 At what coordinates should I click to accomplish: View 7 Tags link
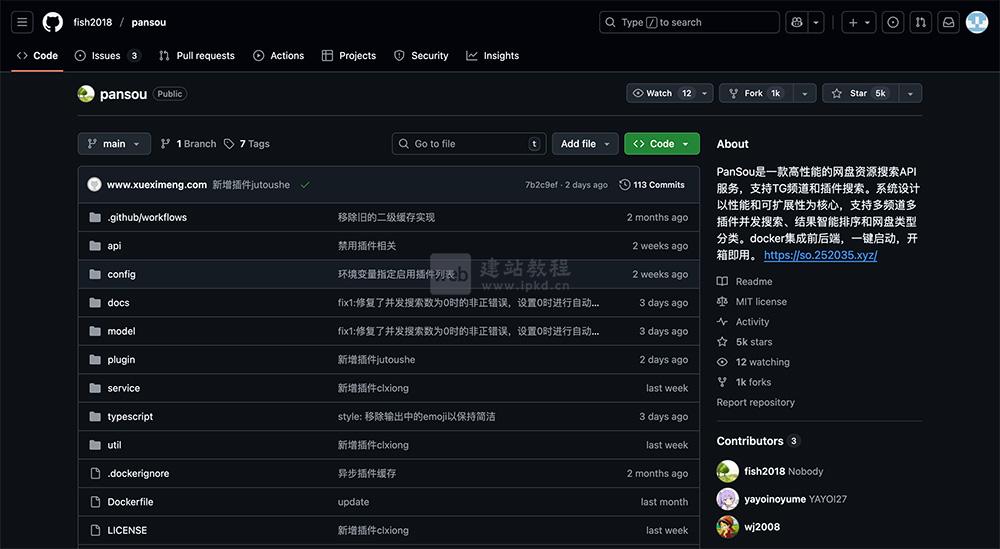click(x=247, y=143)
